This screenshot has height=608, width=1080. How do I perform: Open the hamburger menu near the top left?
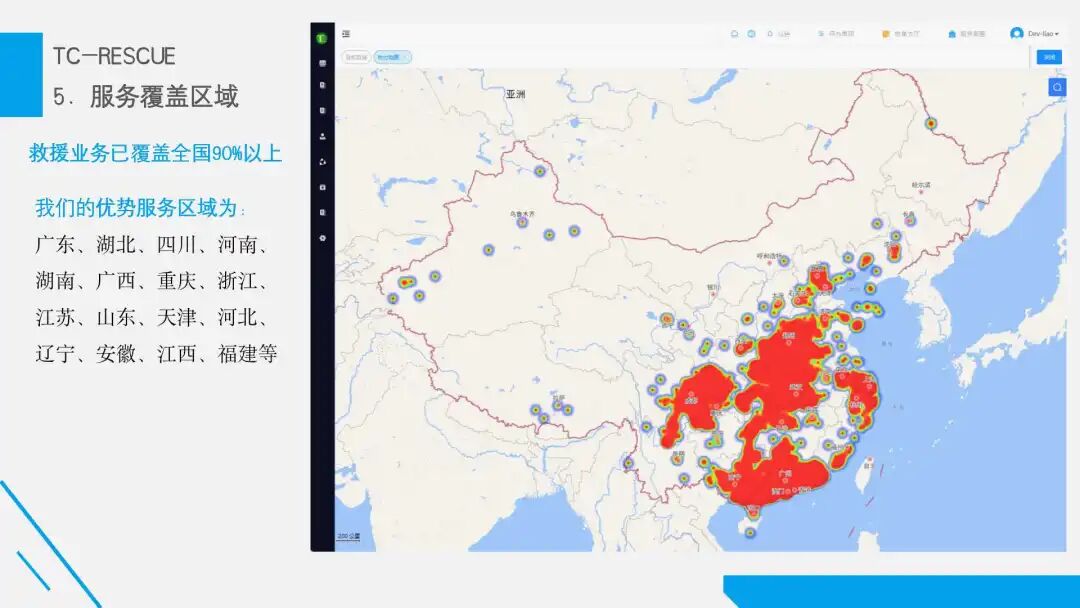[346, 32]
